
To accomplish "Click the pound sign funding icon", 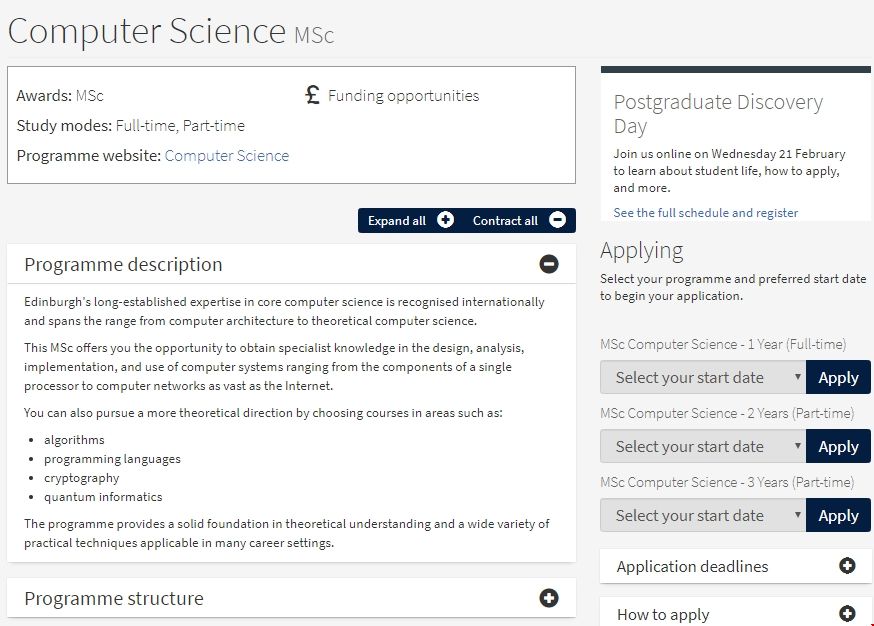I will pos(312,96).
